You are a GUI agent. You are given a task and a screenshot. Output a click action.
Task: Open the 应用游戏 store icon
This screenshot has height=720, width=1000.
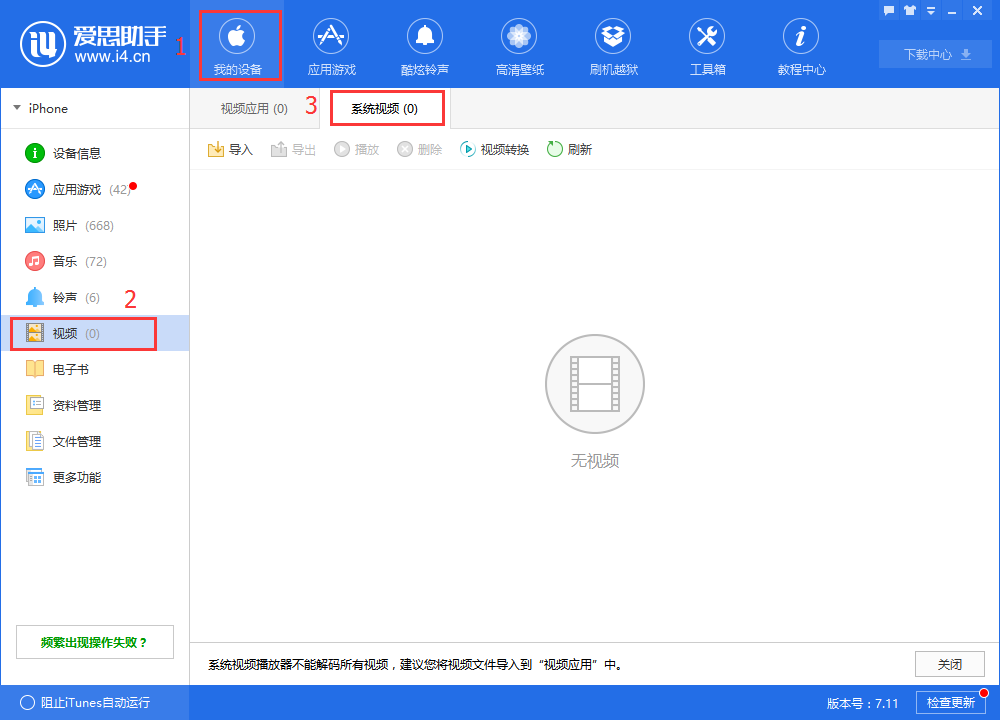point(331,46)
